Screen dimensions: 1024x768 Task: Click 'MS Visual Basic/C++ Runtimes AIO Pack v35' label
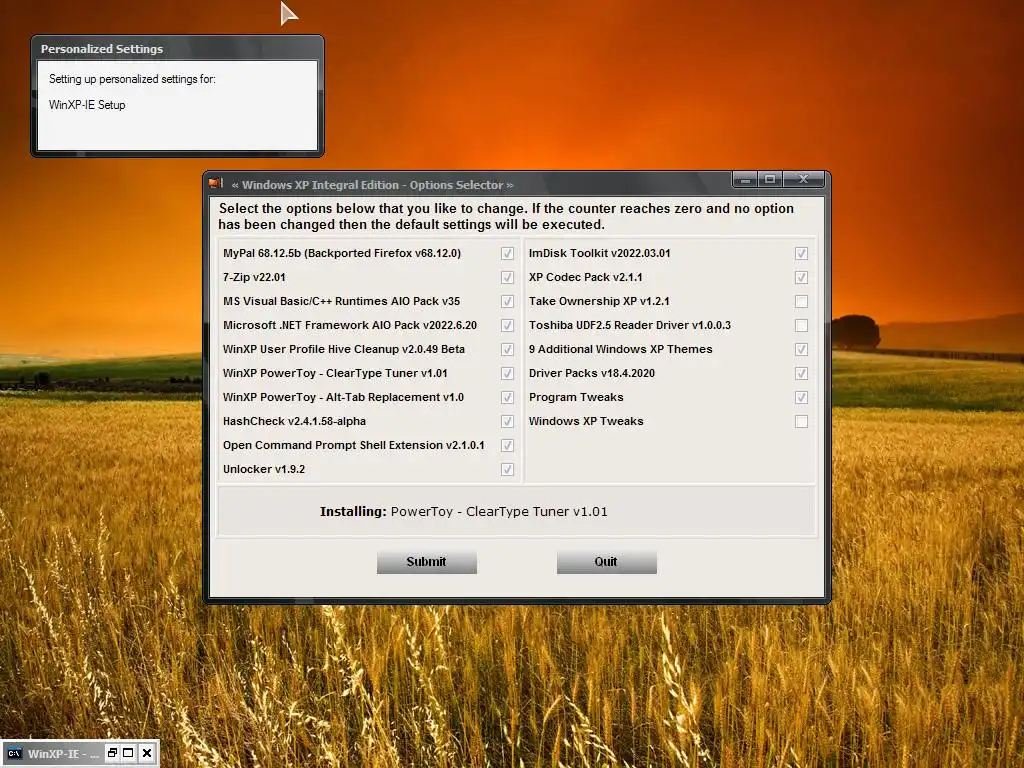[342, 301]
